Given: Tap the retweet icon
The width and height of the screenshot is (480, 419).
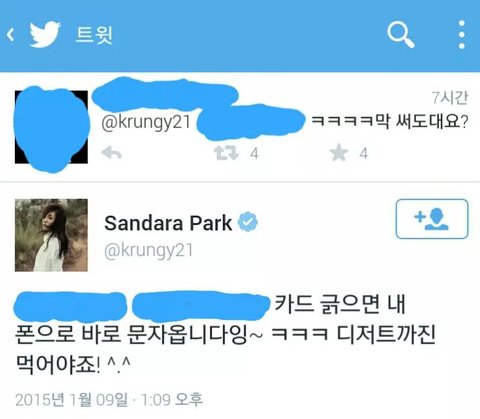Looking at the screenshot, I should 226,153.
